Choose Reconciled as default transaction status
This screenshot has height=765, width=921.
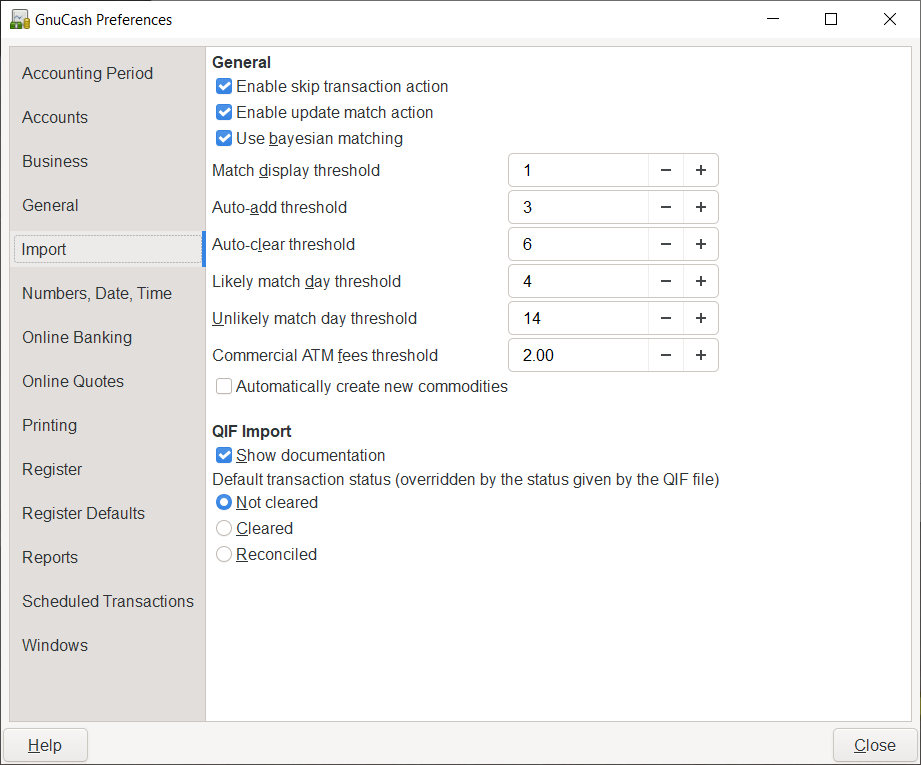pos(224,555)
